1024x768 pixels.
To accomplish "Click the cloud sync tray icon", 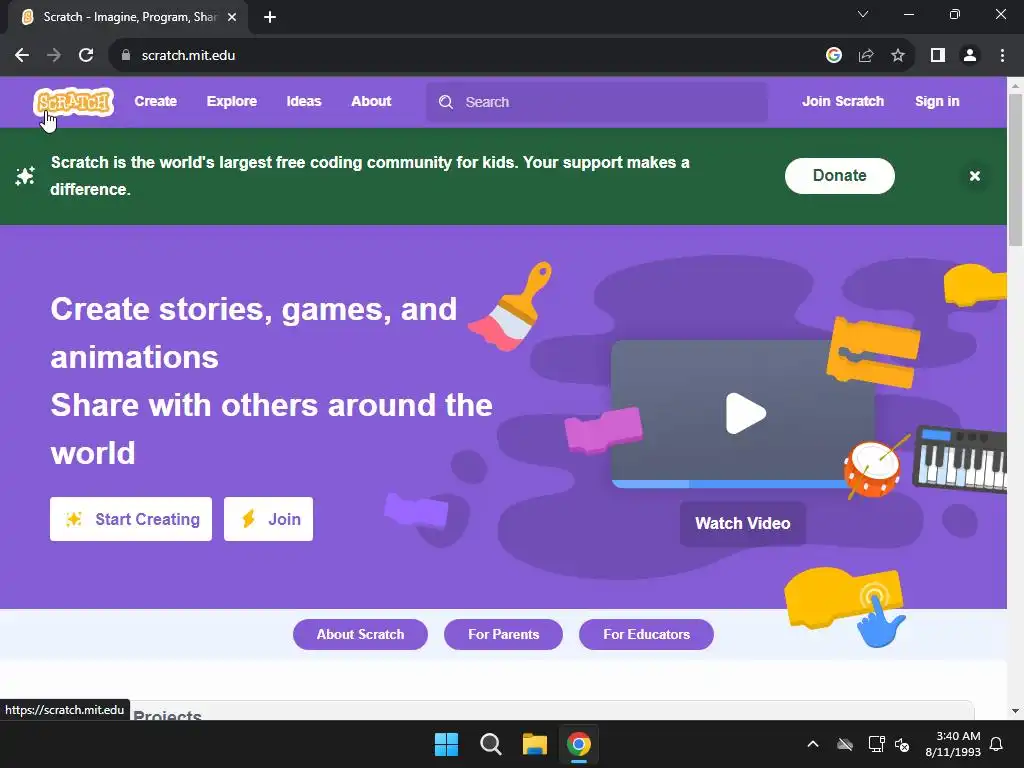I will tap(845, 744).
